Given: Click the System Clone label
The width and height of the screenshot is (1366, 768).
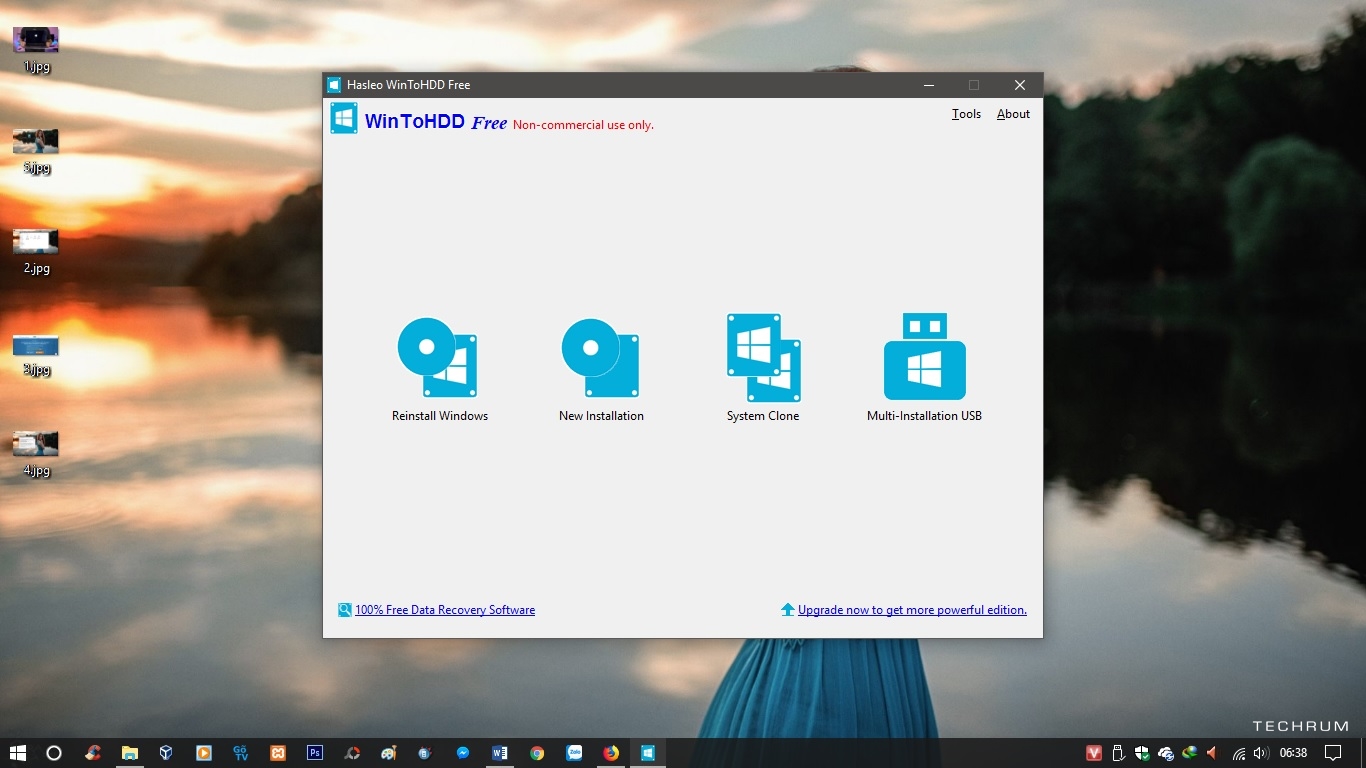Looking at the screenshot, I should coord(763,416).
